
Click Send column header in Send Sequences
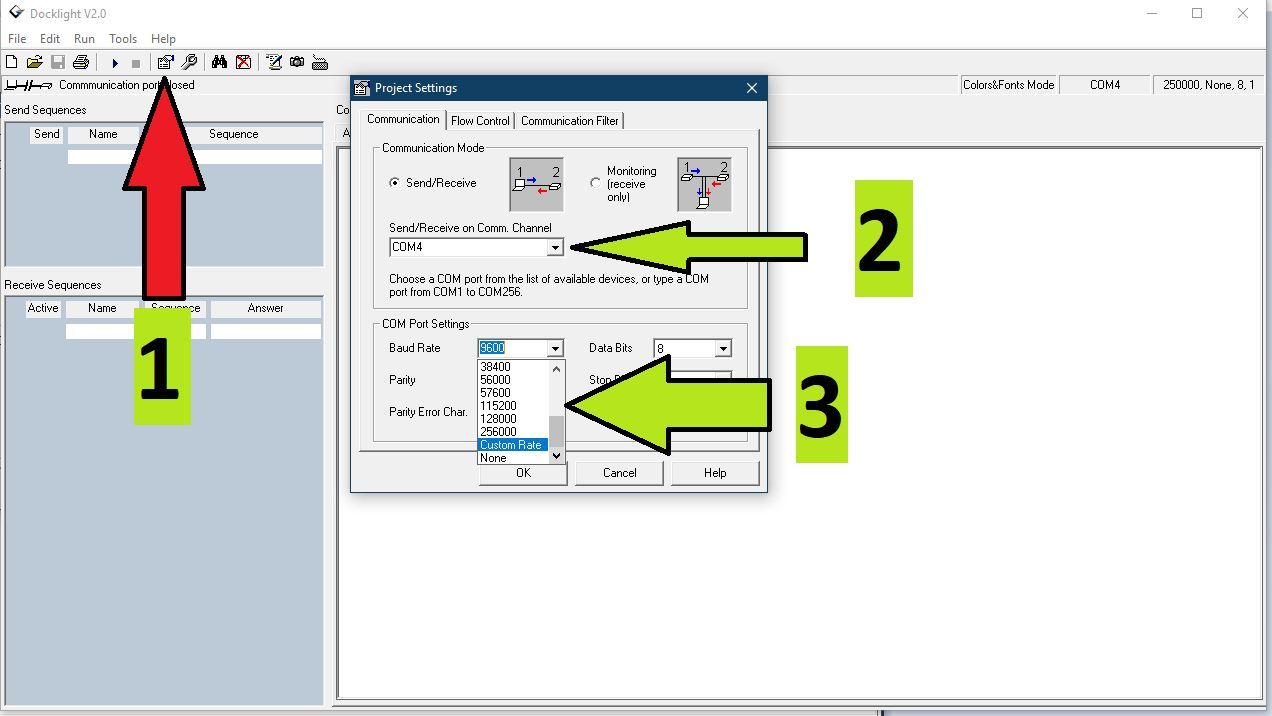click(47, 134)
